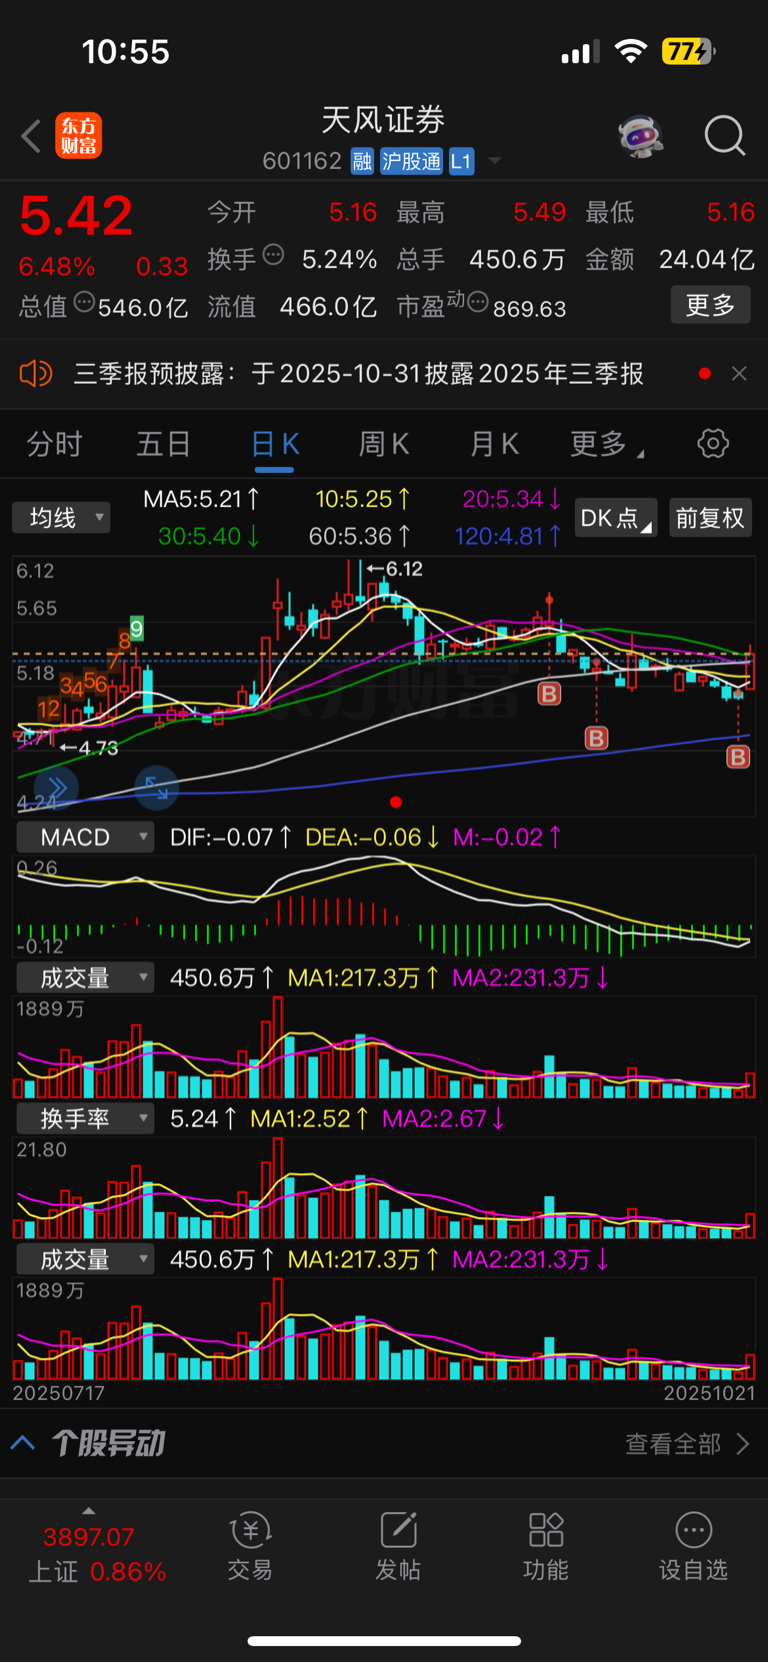This screenshot has width=768, height=1663.
Task: Switch to the 五日 tab
Action: pyautogui.click(x=163, y=444)
